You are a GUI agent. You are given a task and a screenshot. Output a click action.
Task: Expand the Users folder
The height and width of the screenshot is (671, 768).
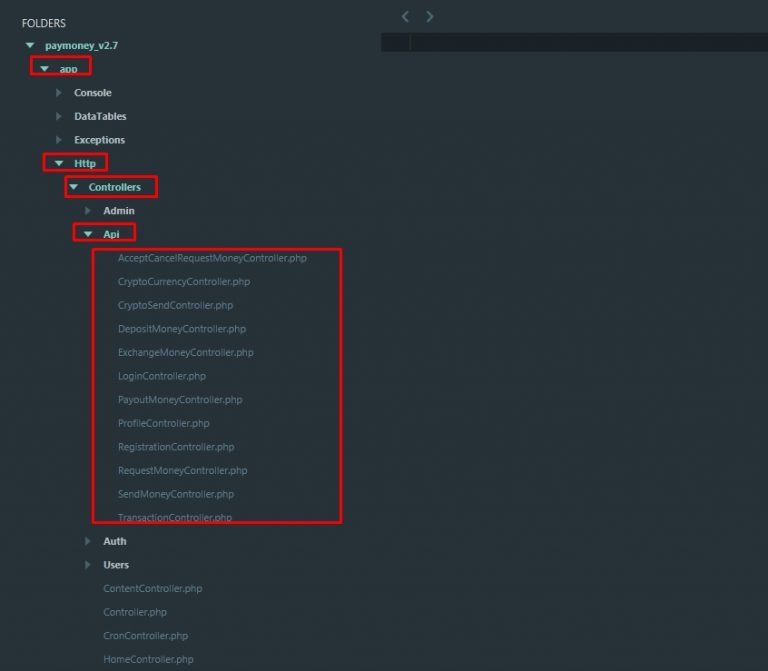coord(88,565)
